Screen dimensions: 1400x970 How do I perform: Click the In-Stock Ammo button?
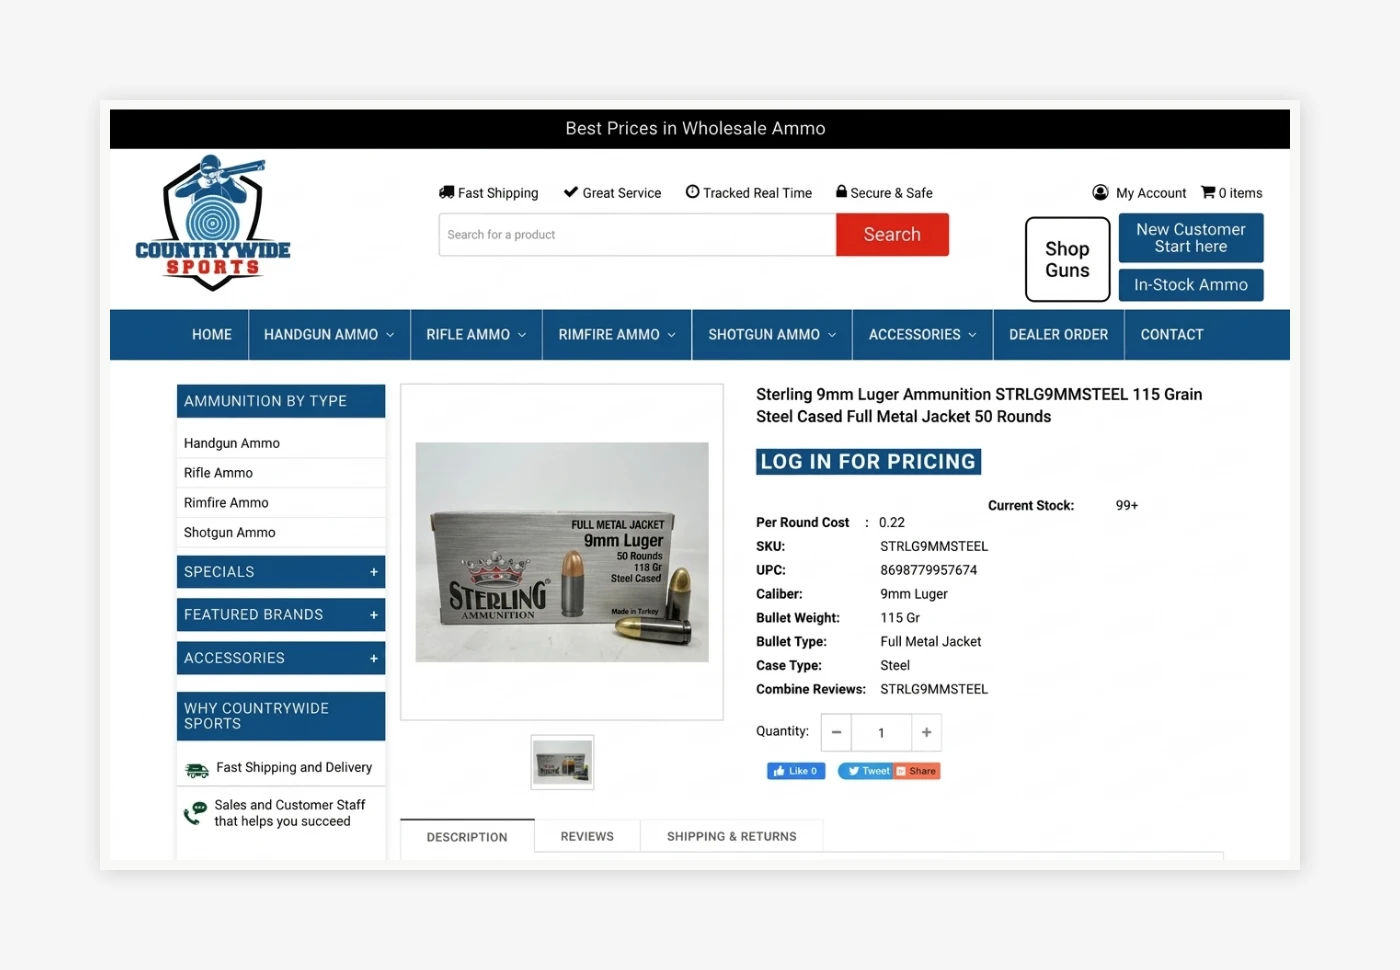click(x=1191, y=285)
